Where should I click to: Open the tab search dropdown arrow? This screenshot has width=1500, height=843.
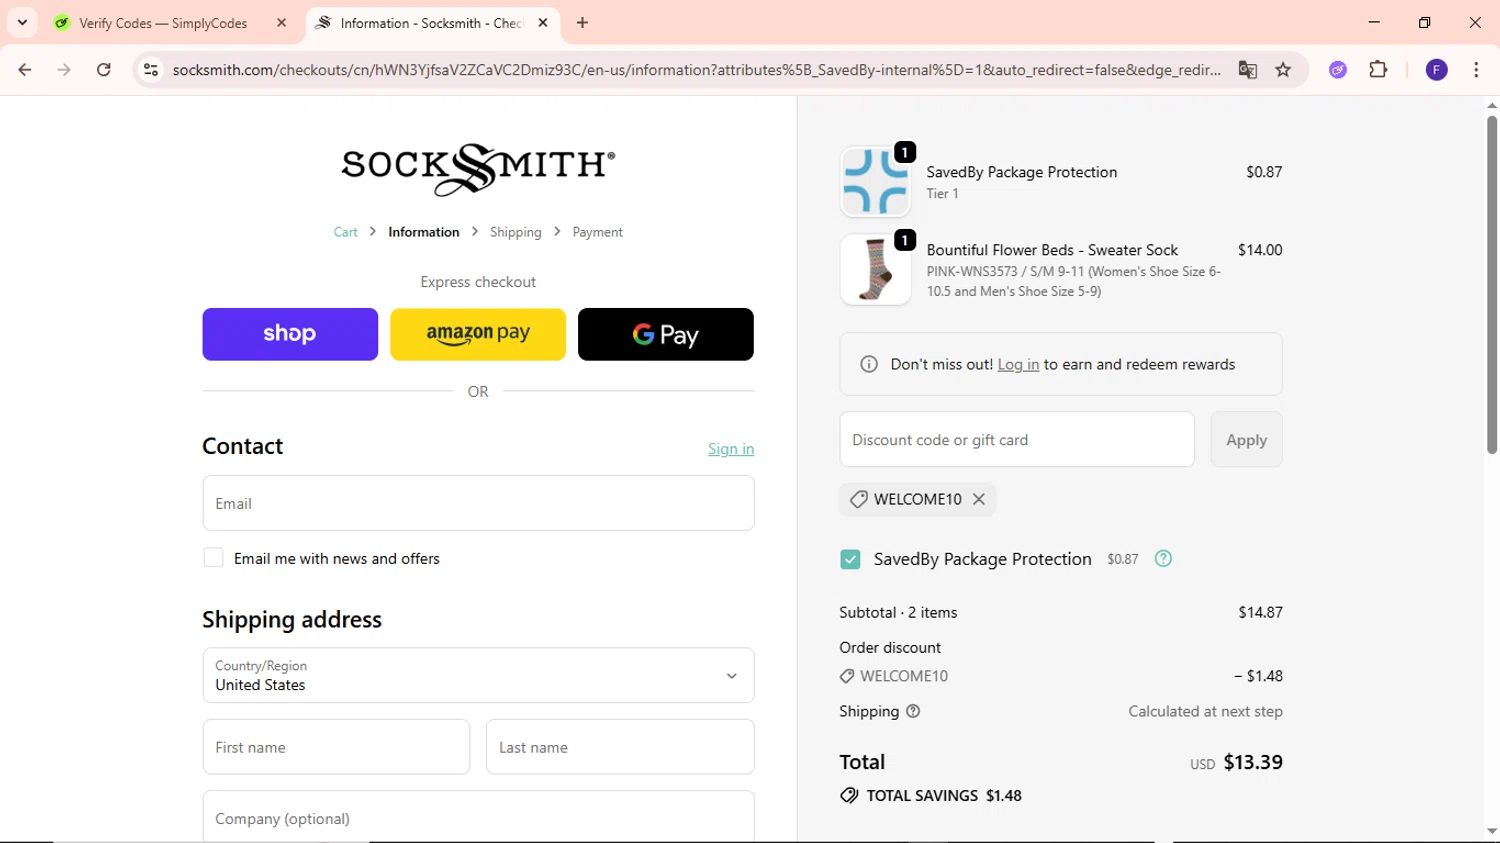click(x=22, y=22)
